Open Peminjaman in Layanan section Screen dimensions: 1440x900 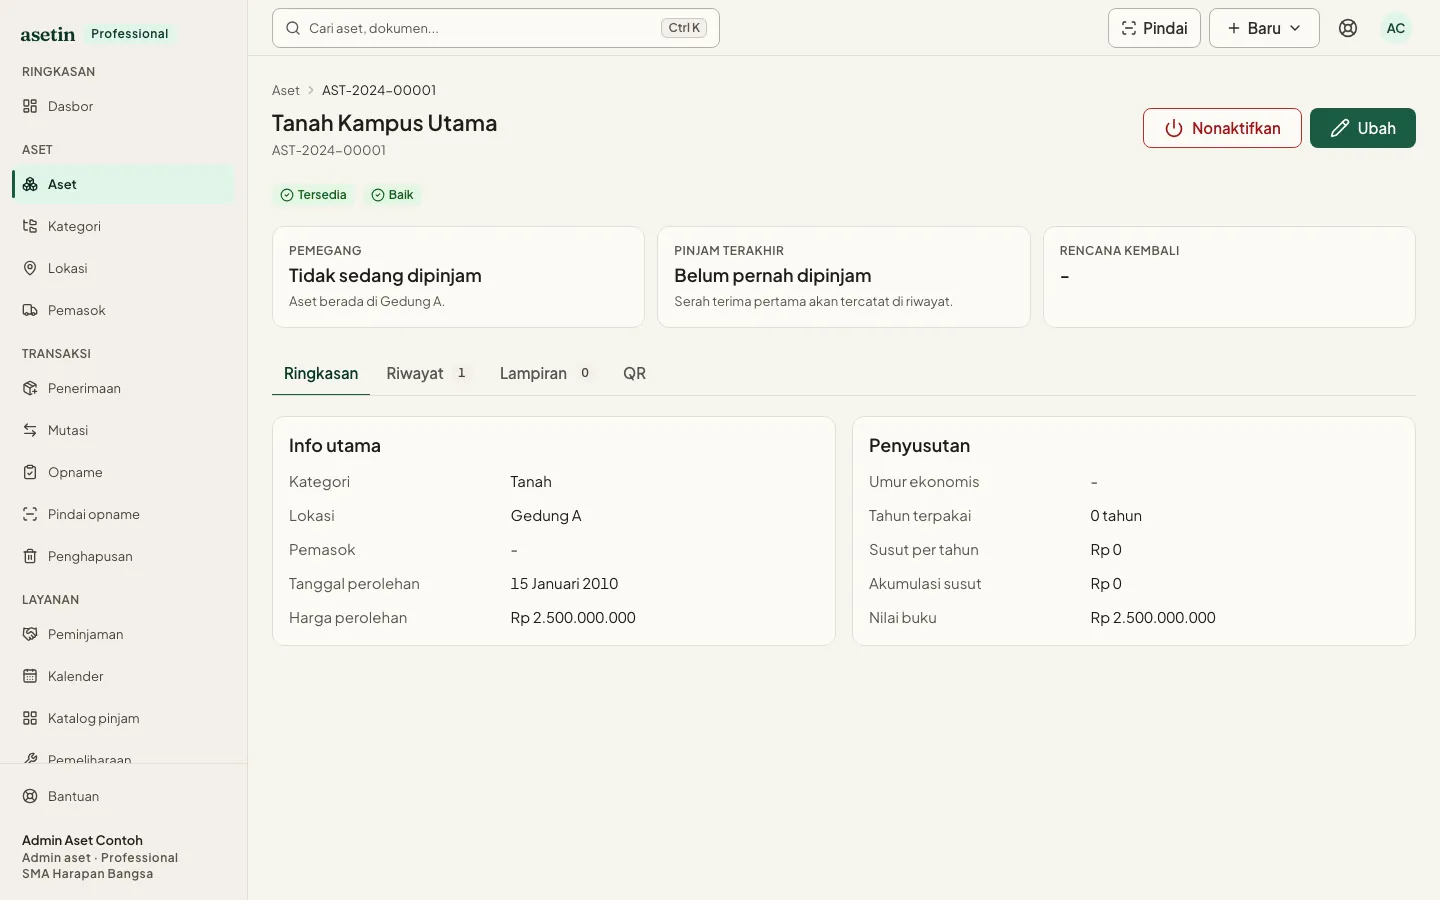(123, 634)
